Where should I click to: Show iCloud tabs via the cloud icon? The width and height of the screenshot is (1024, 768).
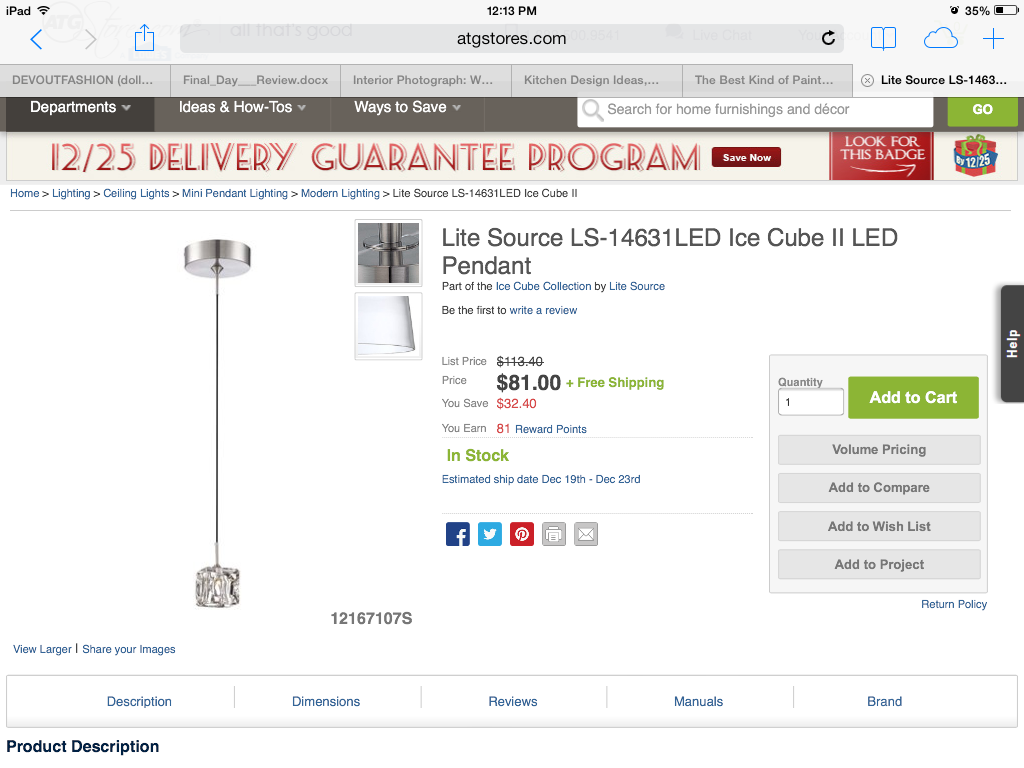click(940, 39)
